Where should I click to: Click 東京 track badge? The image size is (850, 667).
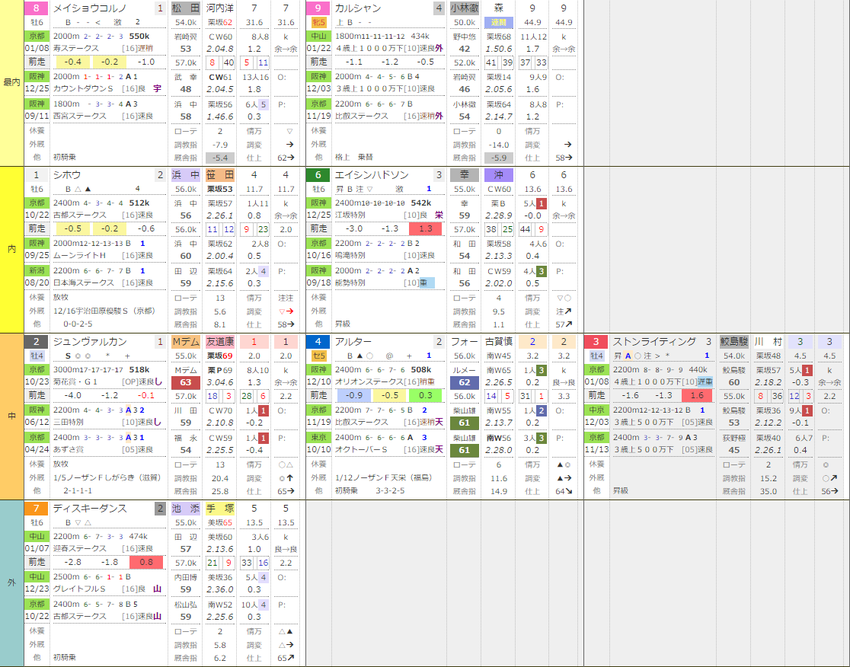tap(319, 437)
